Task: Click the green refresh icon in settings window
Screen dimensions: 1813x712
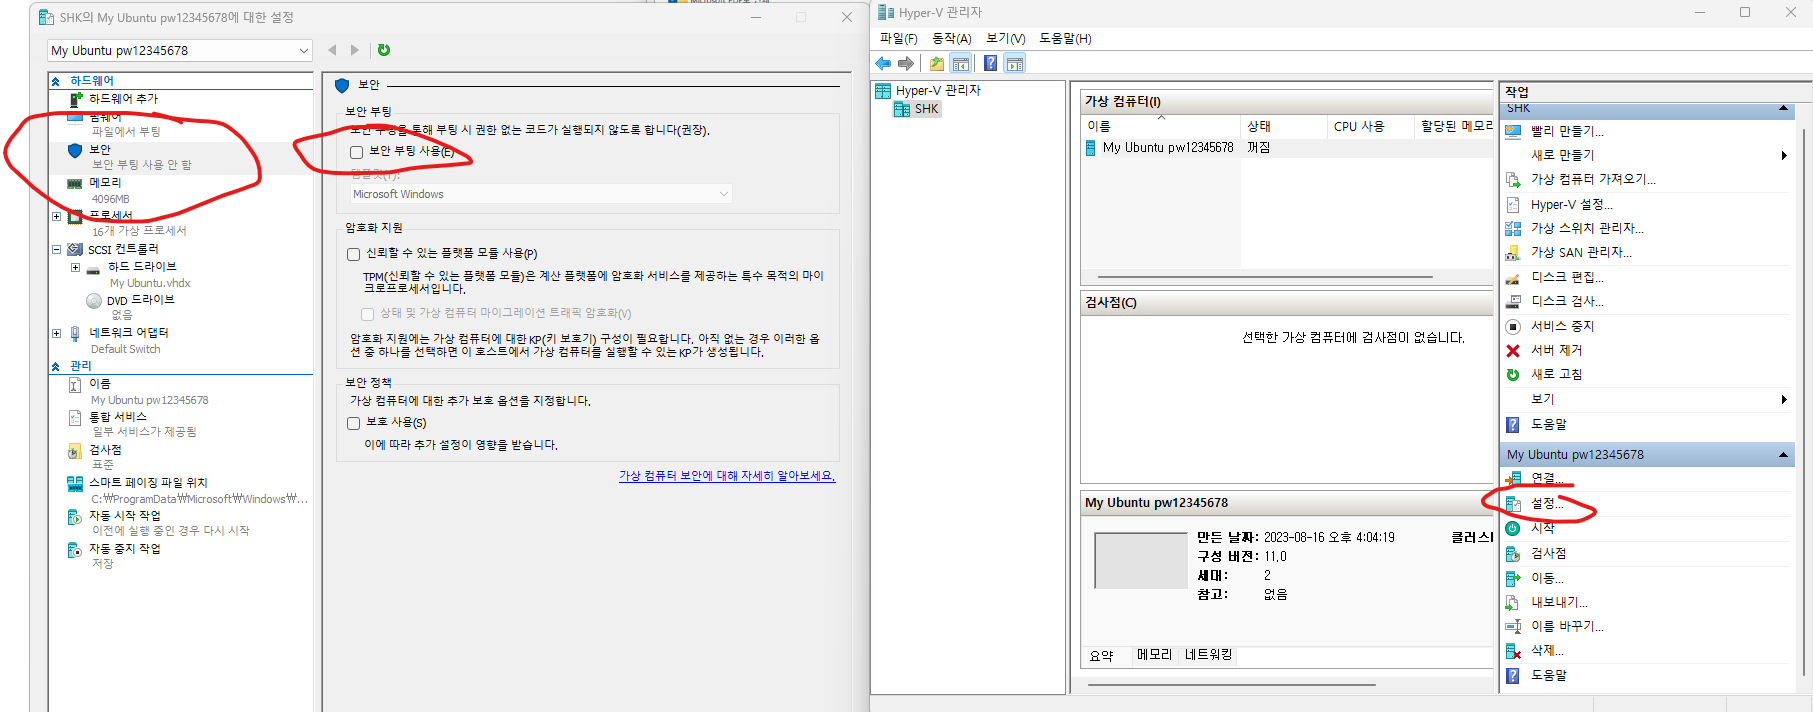Action: click(x=384, y=50)
